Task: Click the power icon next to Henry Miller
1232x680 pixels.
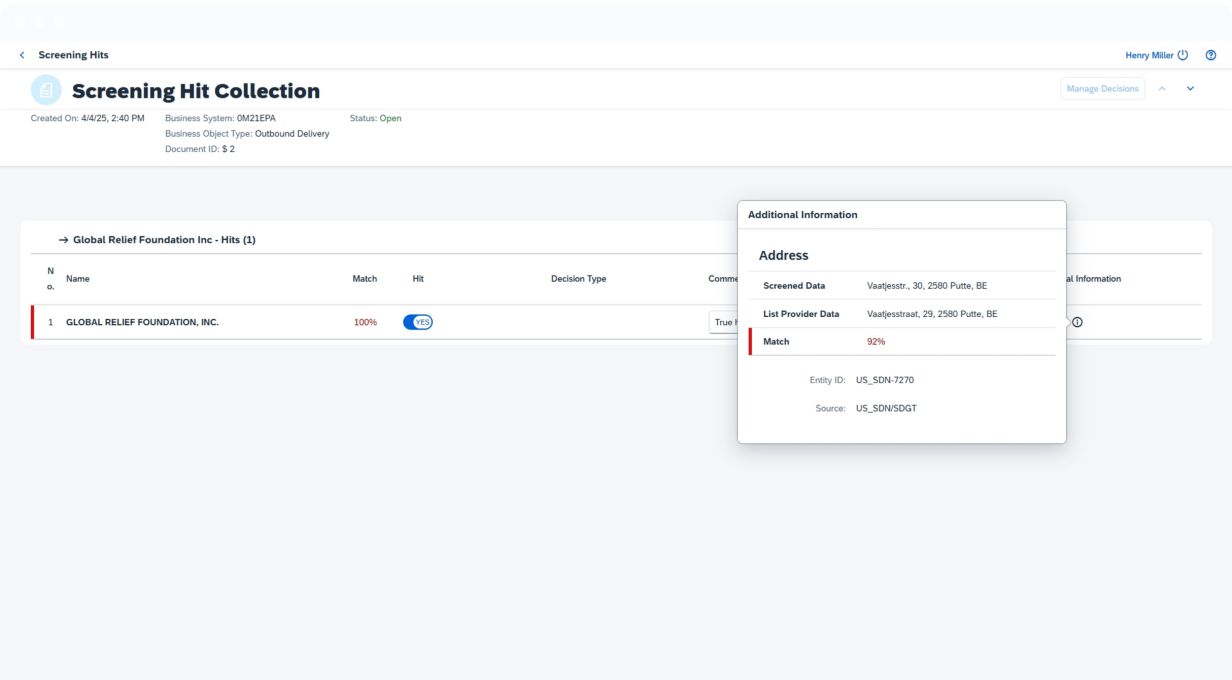Action: click(x=1183, y=55)
